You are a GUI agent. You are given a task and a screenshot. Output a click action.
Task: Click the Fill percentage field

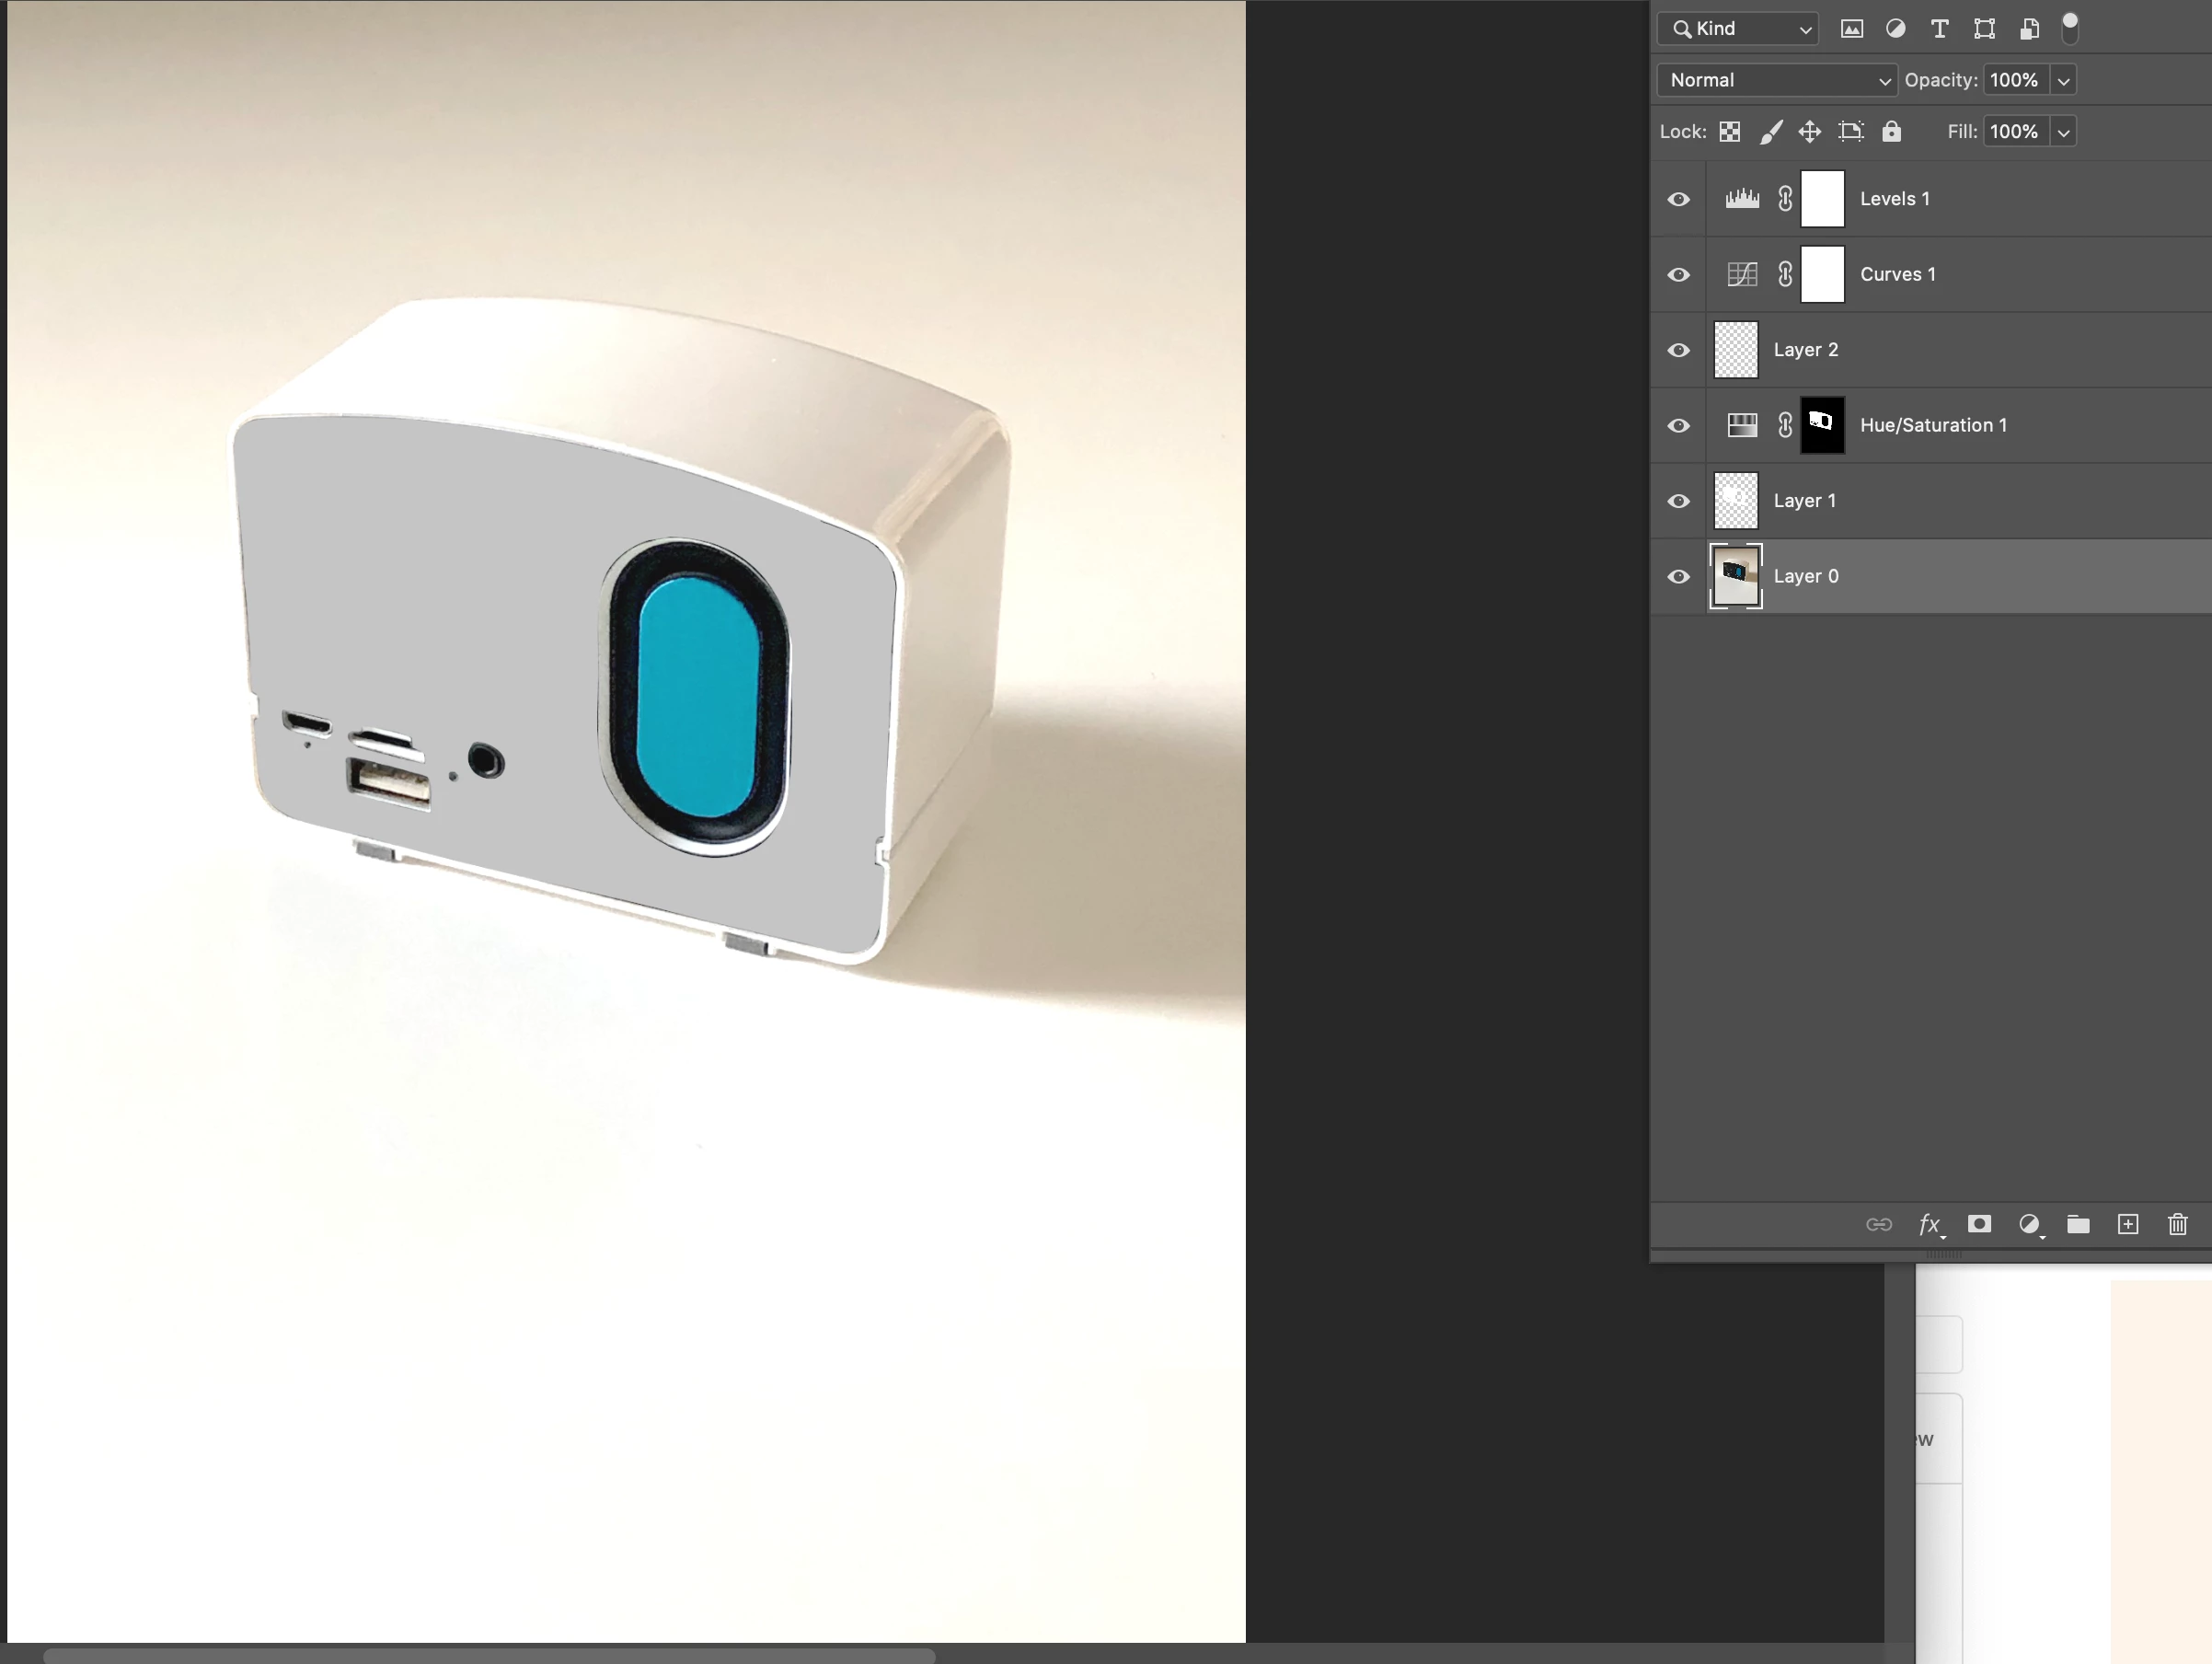(x=2014, y=132)
